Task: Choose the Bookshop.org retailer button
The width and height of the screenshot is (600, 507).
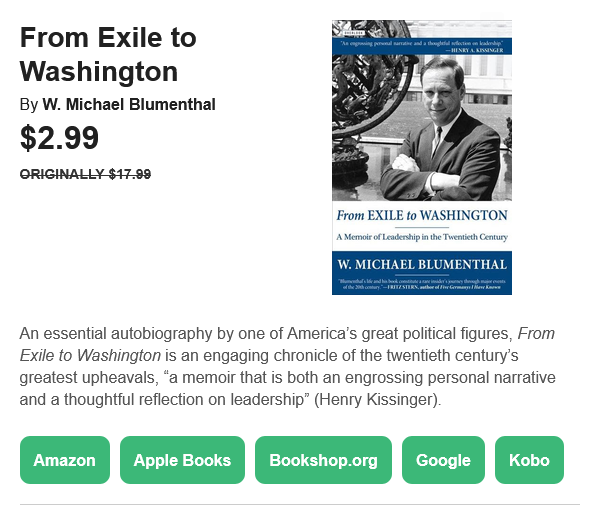Action: tap(323, 460)
